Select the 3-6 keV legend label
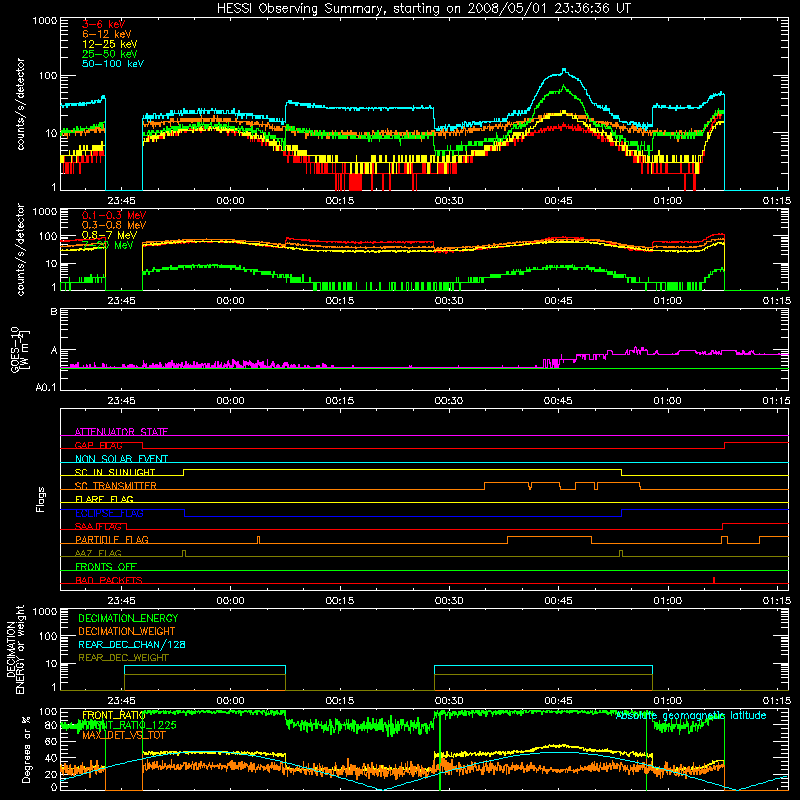Viewport: 800px width, 800px height. [x=104, y=24]
